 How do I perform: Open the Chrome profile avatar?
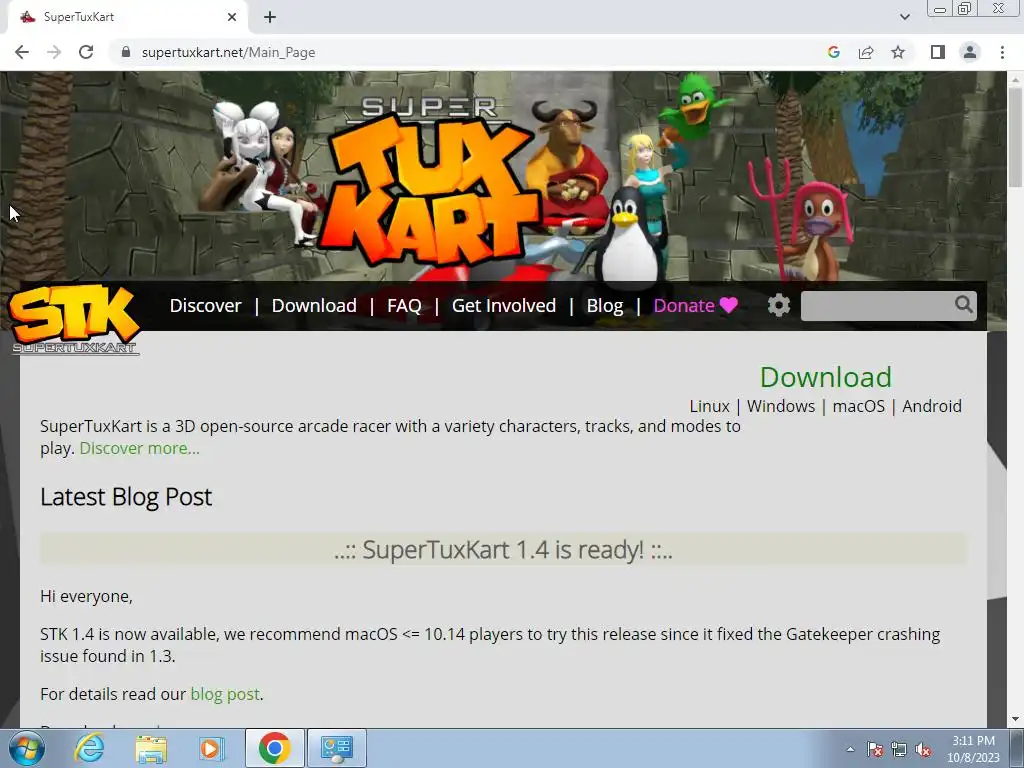970,52
